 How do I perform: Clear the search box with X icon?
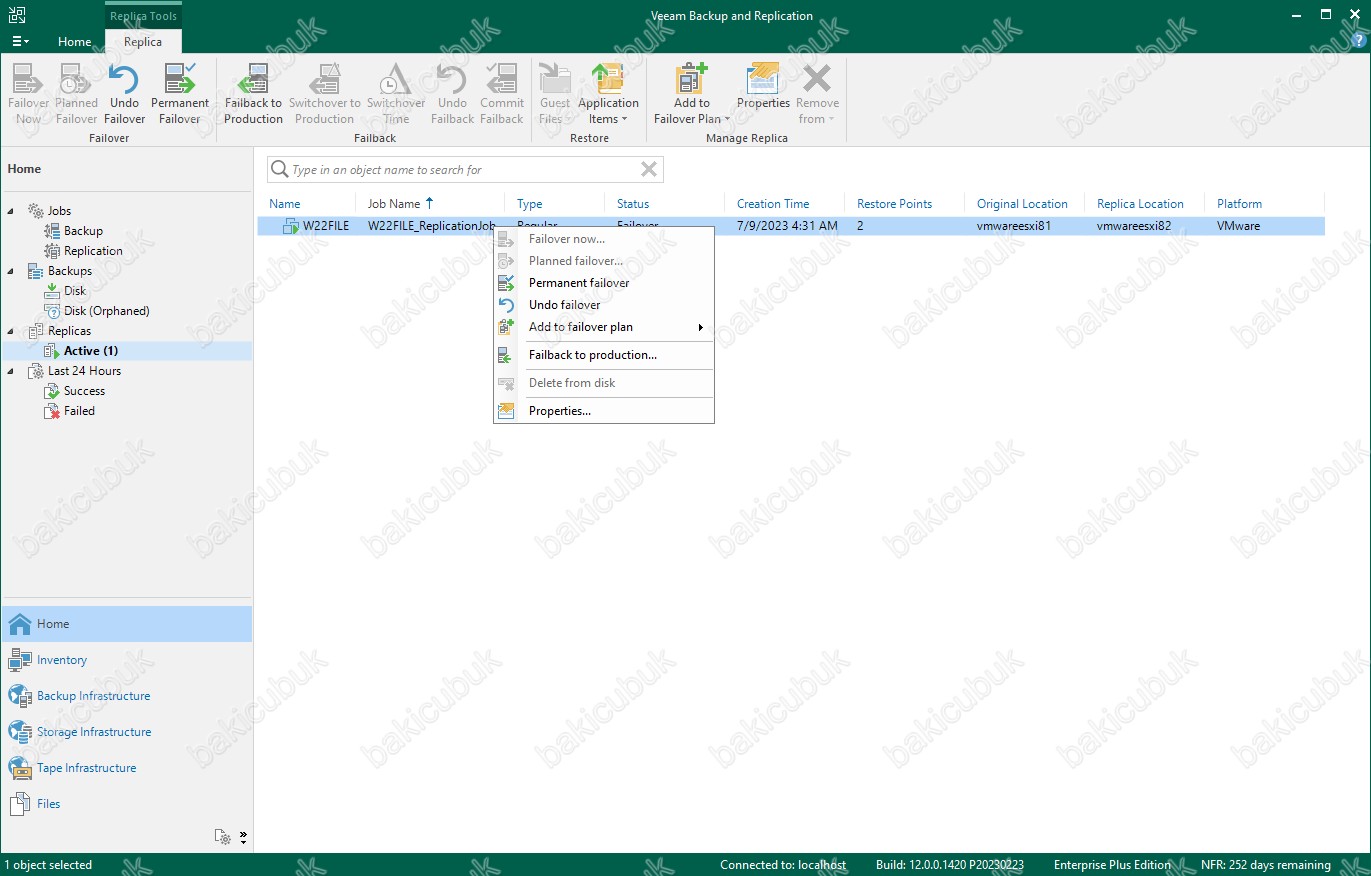point(649,170)
